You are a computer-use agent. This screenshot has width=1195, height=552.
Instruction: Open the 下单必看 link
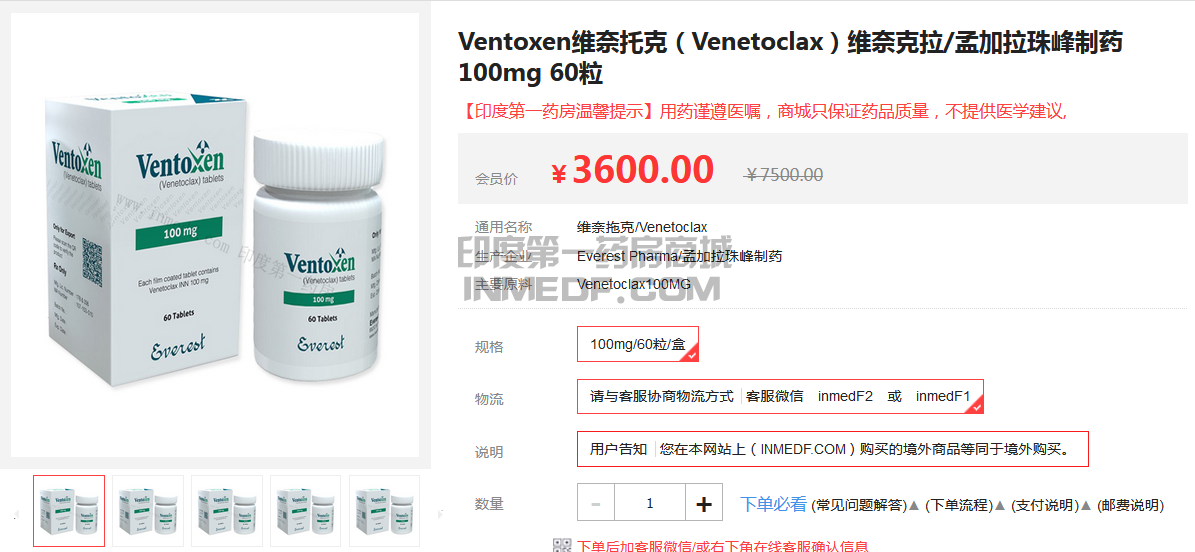773,504
